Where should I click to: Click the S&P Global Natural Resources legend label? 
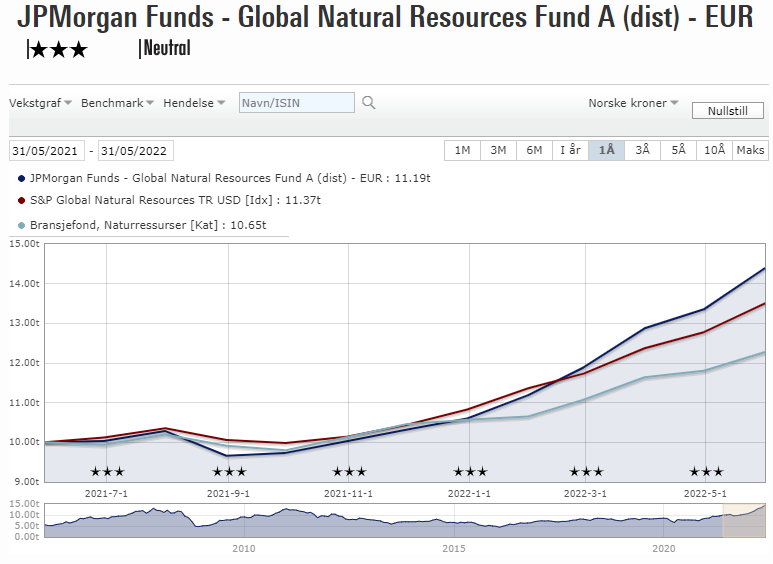[x=175, y=200]
